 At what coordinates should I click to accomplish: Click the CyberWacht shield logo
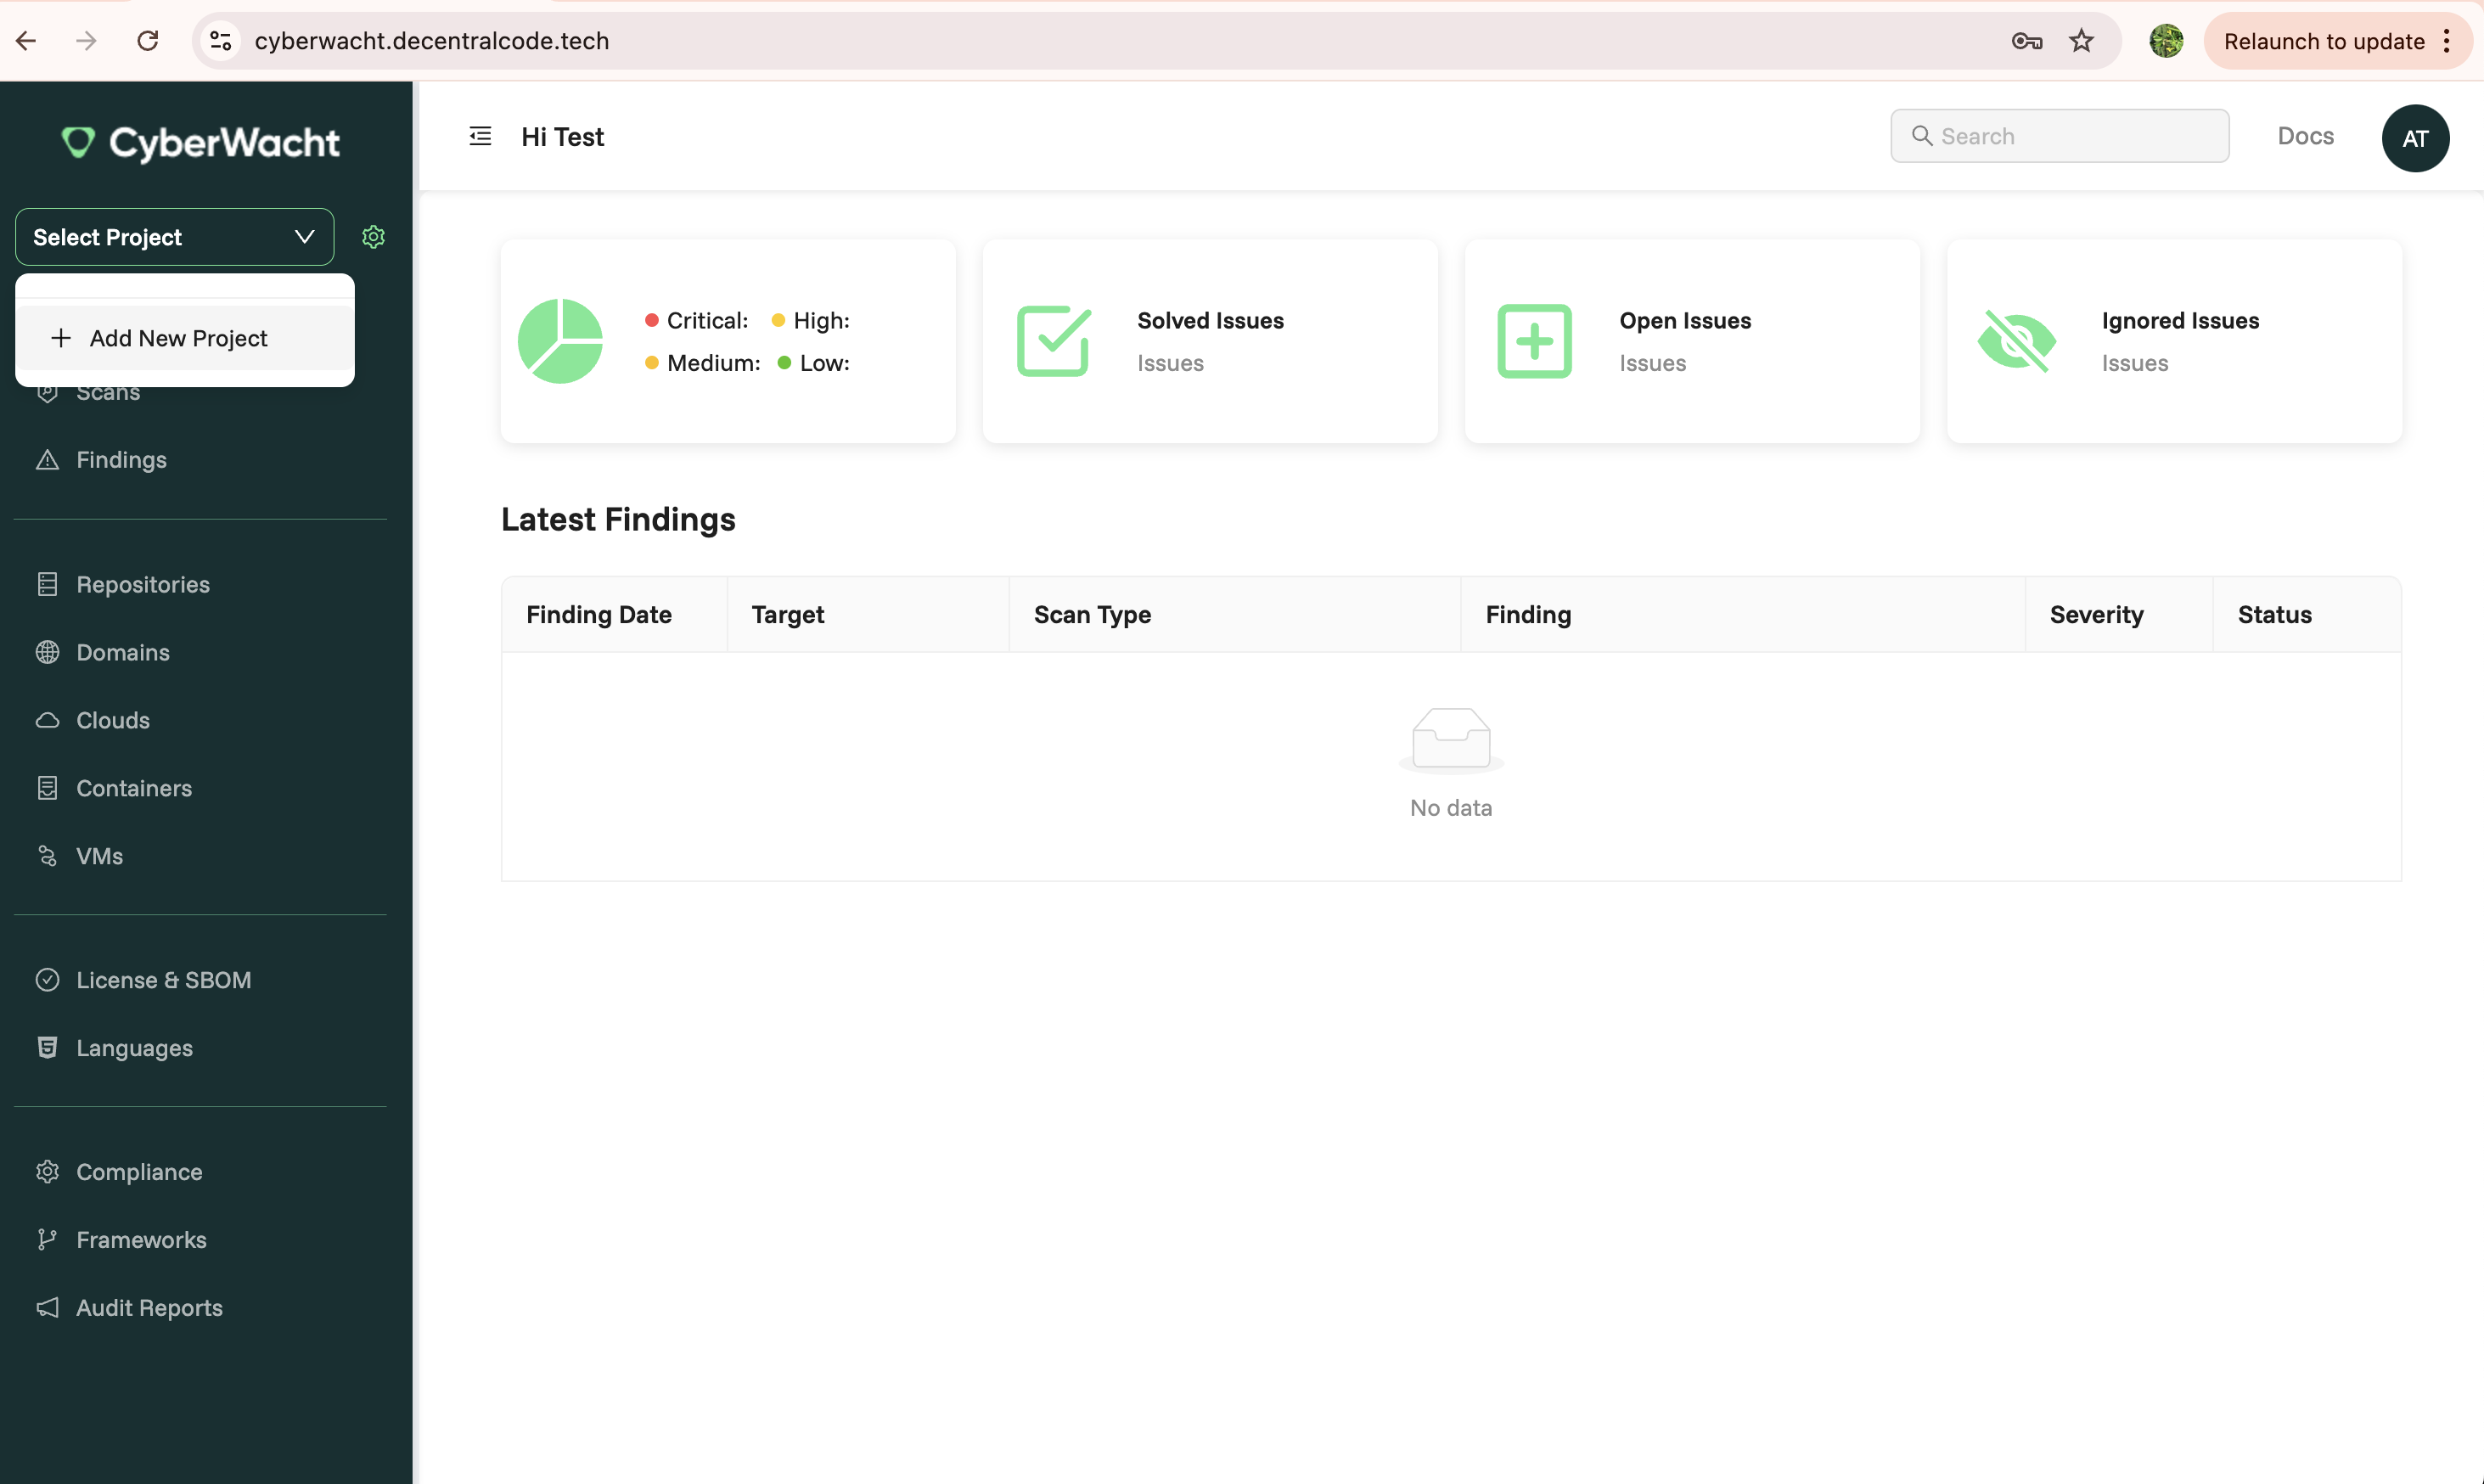[78, 142]
